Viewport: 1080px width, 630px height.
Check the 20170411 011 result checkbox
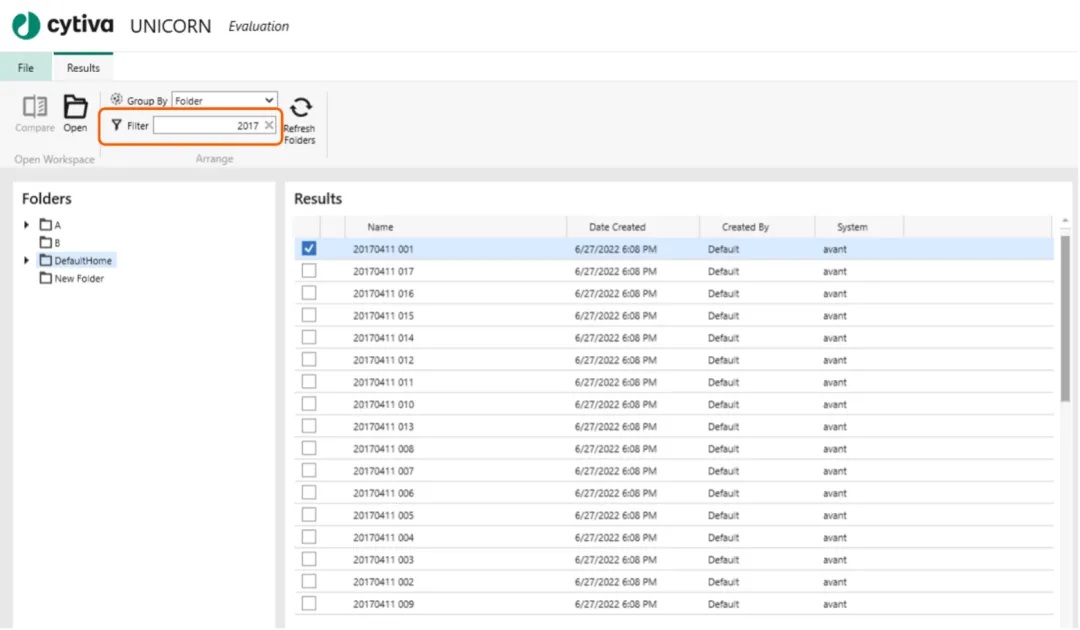[309, 381]
